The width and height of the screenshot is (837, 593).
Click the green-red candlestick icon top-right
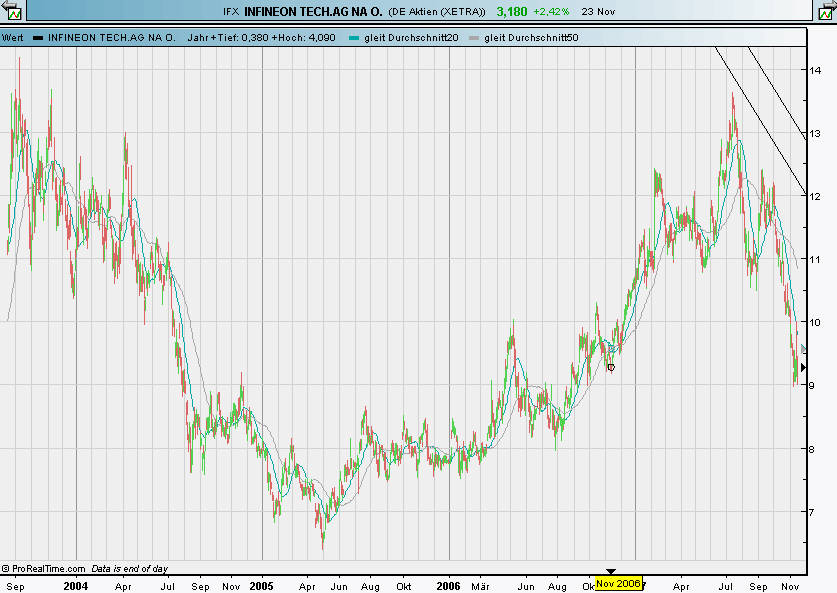(825, 14)
